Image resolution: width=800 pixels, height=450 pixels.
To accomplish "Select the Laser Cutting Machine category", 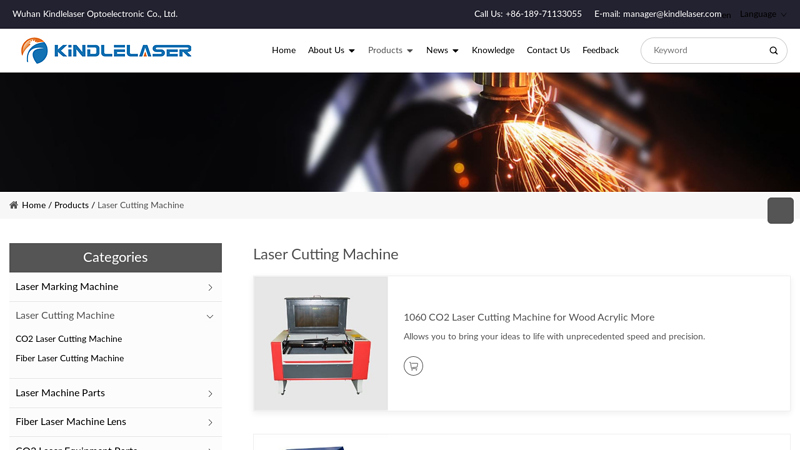I will [x=65, y=315].
